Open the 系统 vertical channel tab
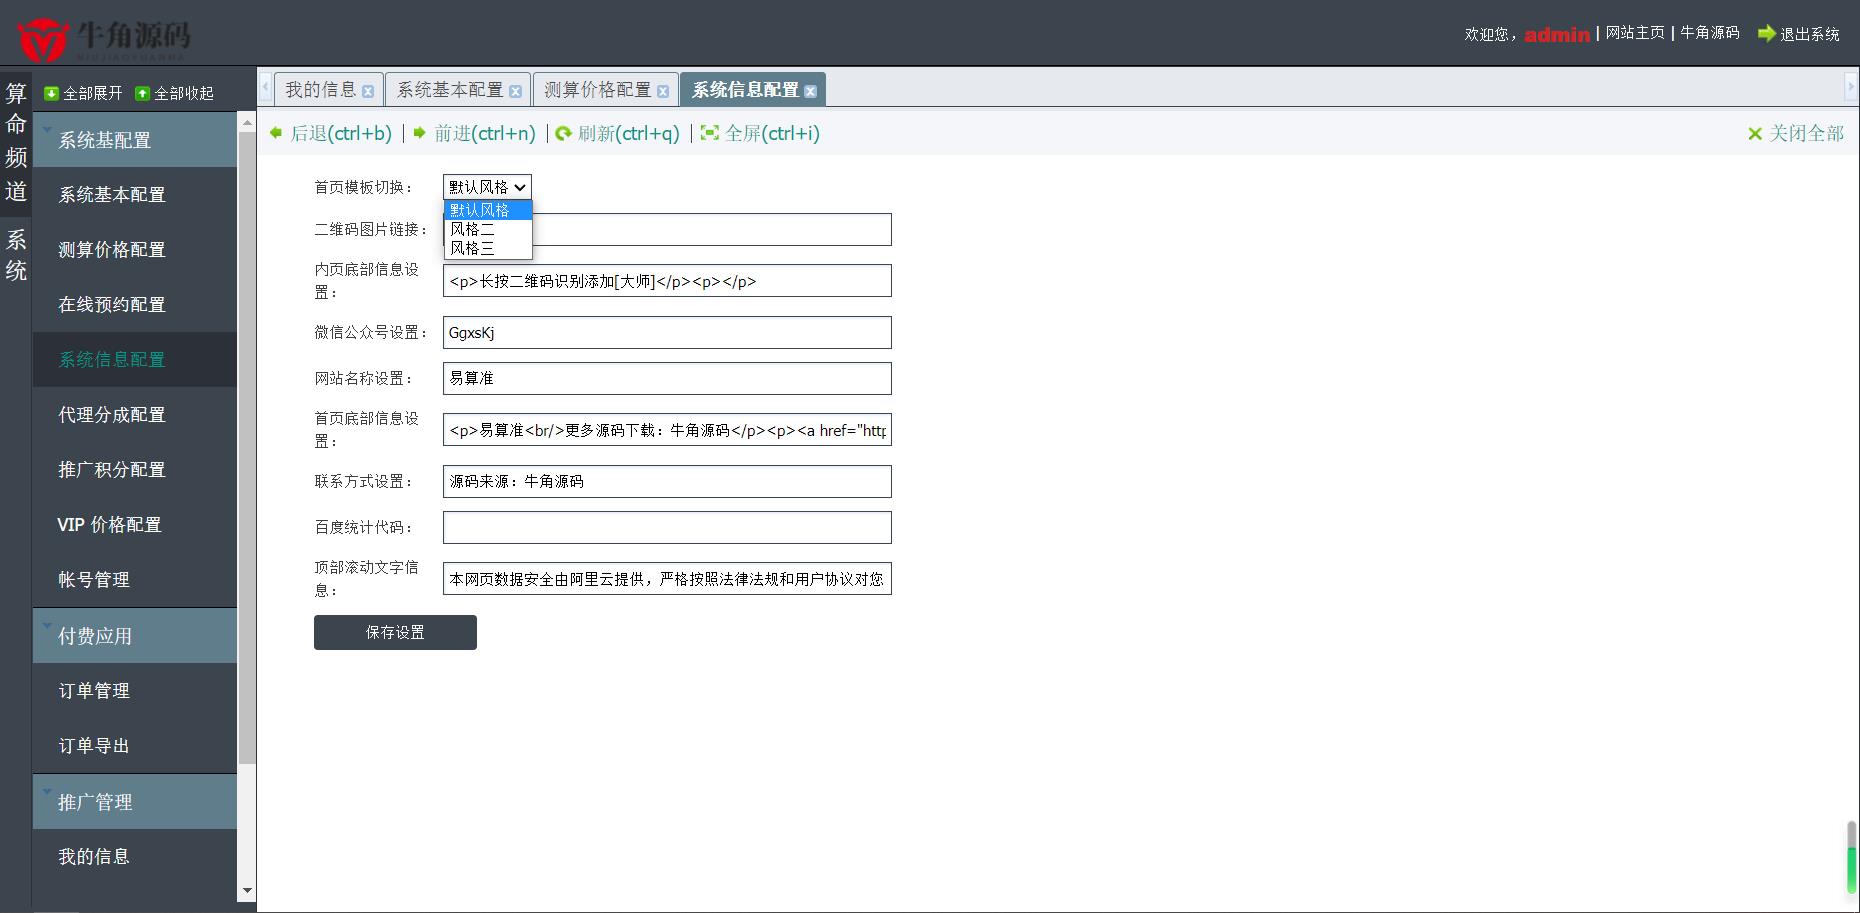The height and width of the screenshot is (913, 1860). coord(16,255)
